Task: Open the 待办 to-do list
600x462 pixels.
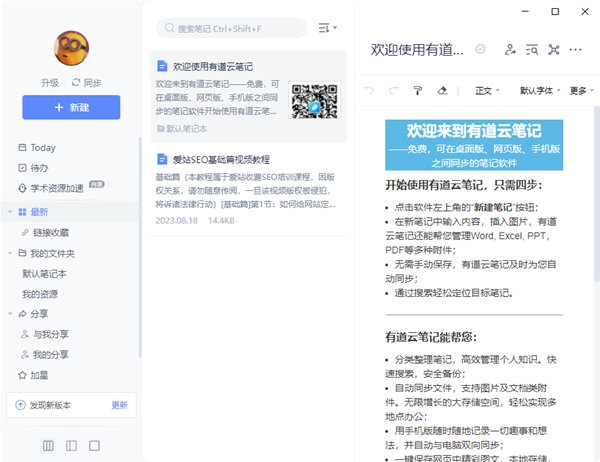Action: [x=33, y=168]
